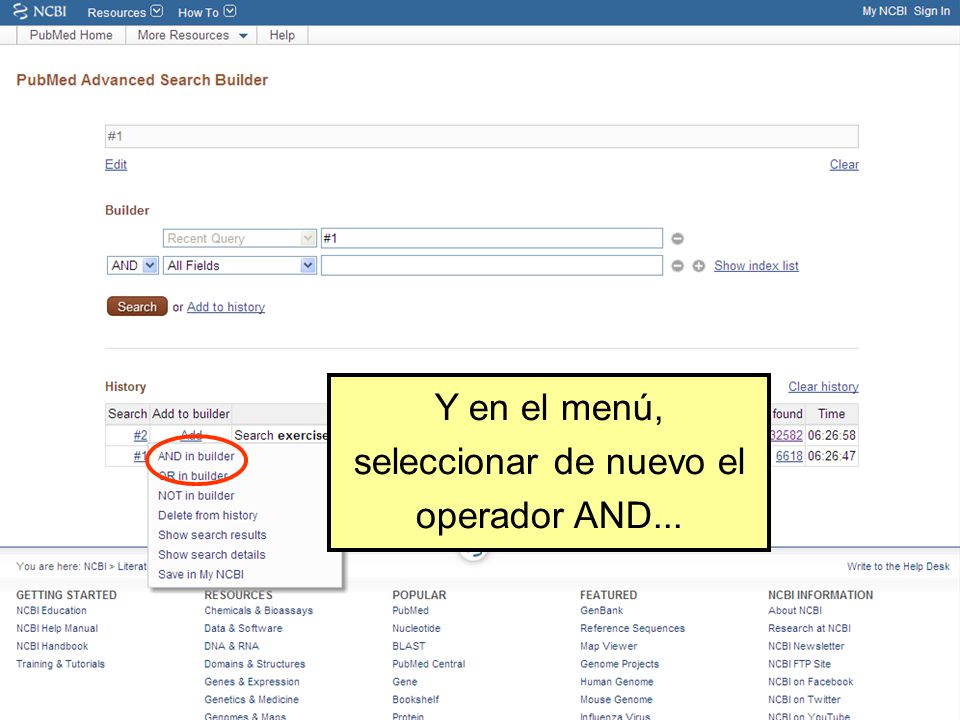Click the NCBI logo in the header
The height and width of the screenshot is (720, 960).
click(x=40, y=12)
